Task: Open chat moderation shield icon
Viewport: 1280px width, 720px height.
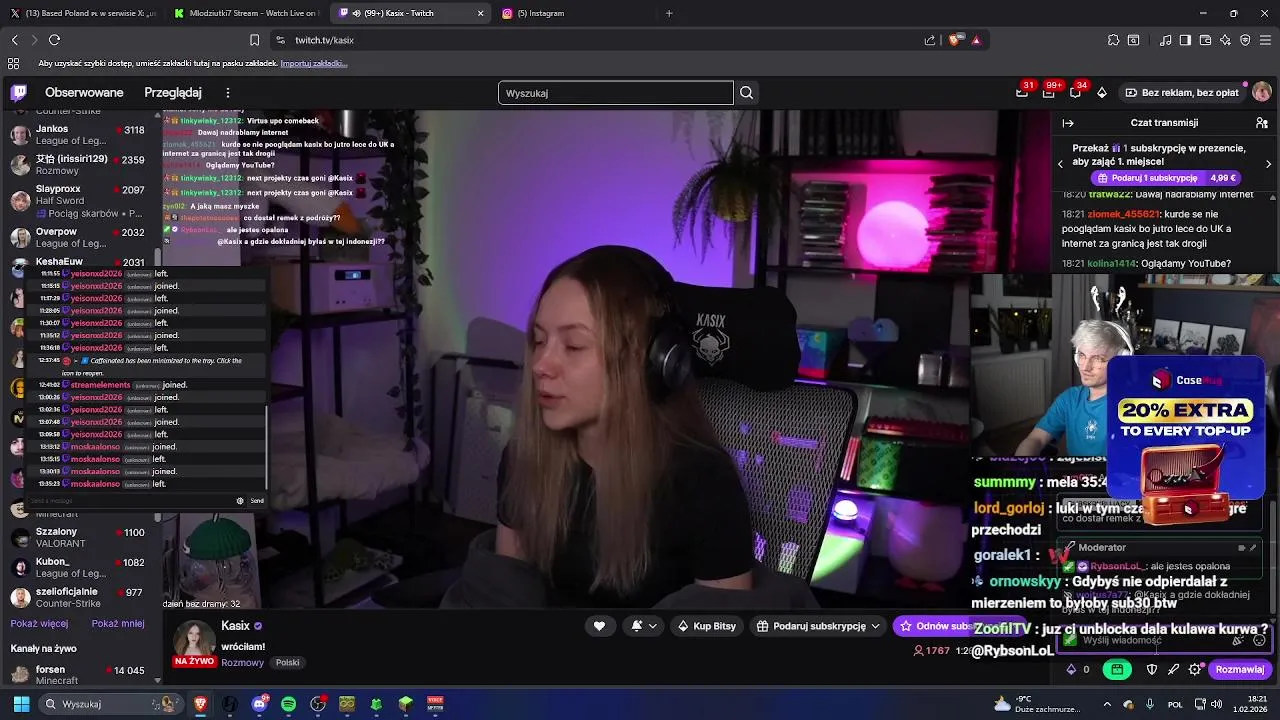Action: [1152, 669]
